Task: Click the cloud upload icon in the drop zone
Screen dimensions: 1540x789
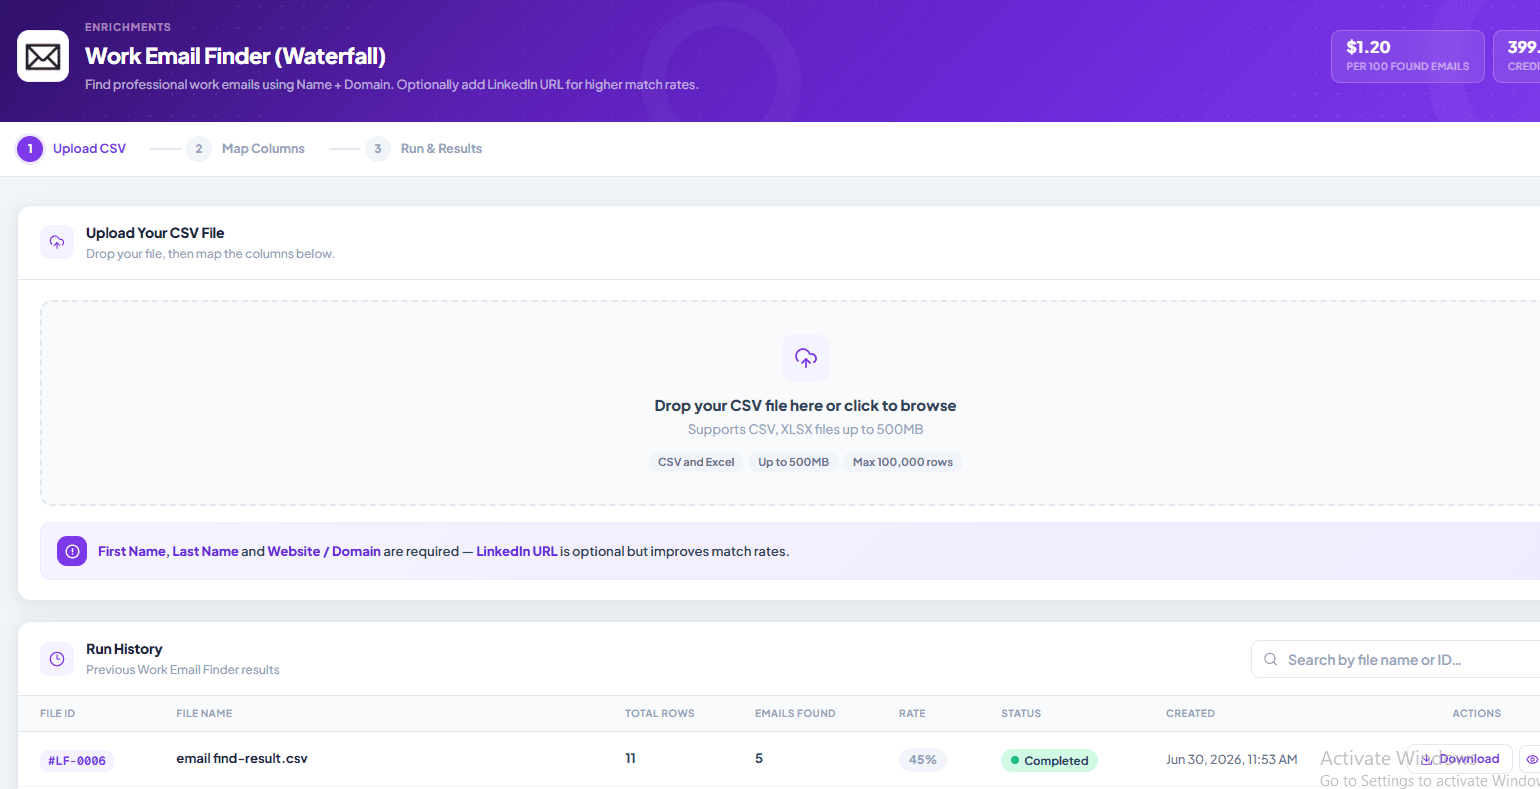Action: [806, 358]
